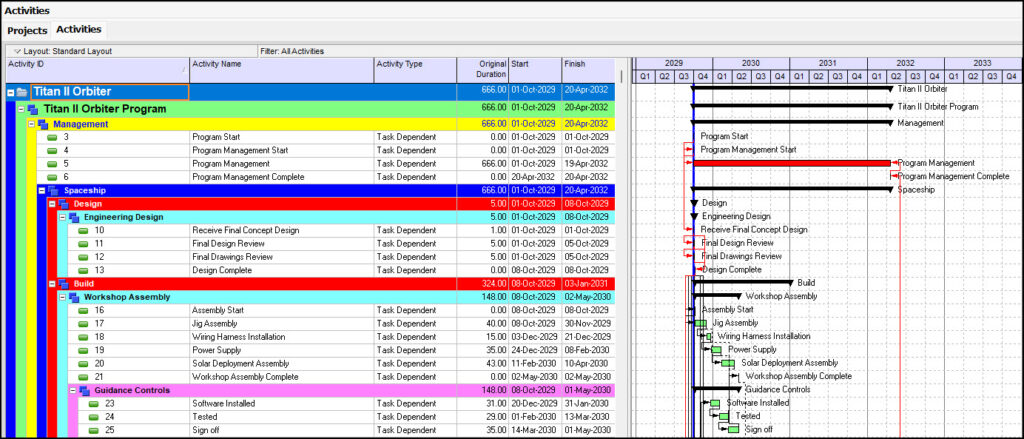Sort by the Finish column header
Image resolution: width=1024 pixels, height=439 pixels.
click(588, 70)
